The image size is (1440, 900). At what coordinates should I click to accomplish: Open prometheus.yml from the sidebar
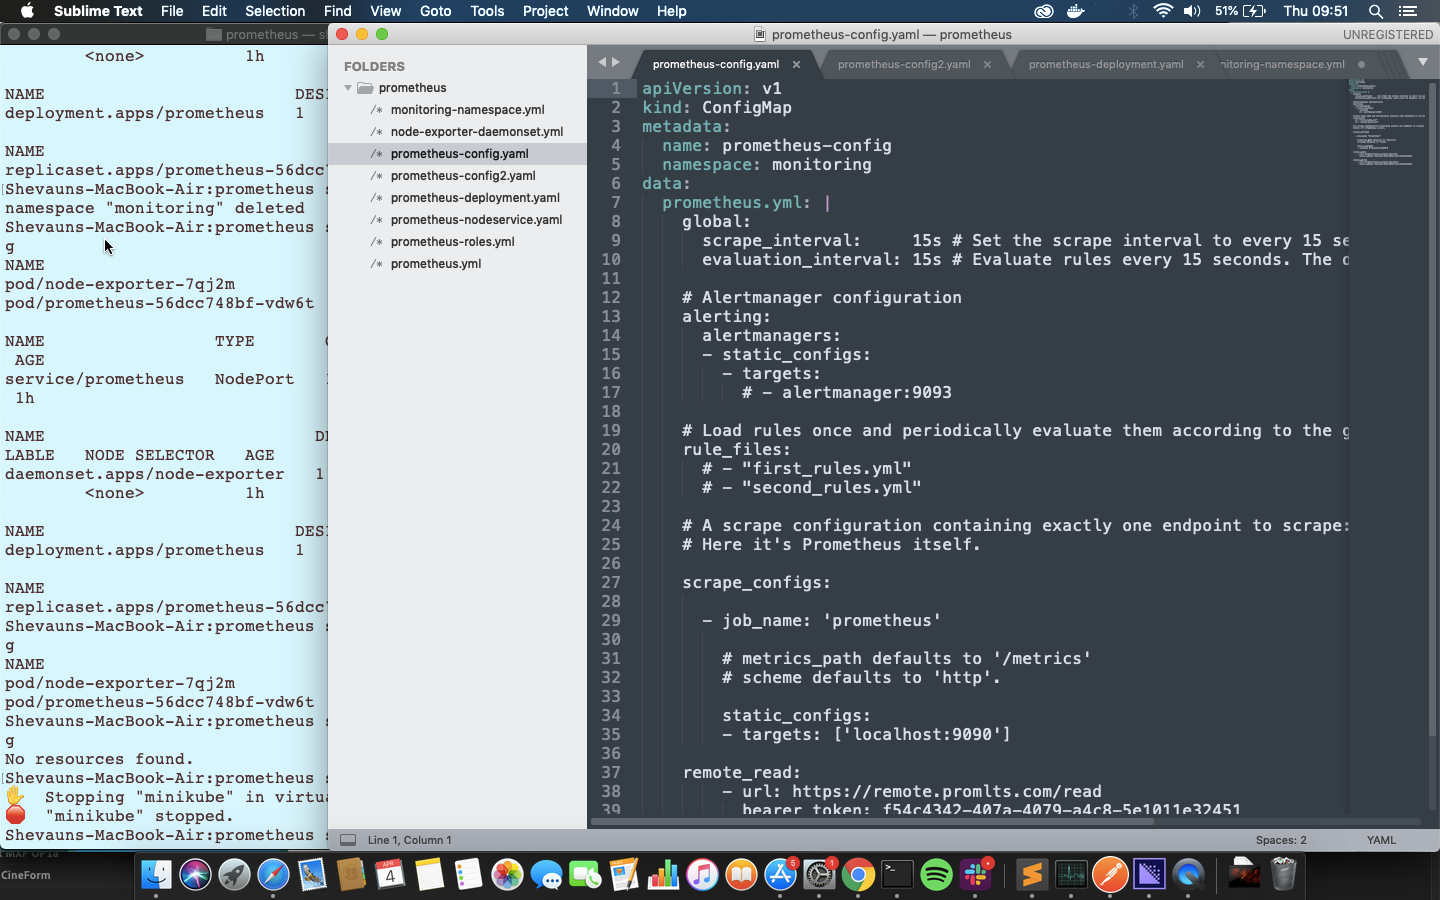435,264
